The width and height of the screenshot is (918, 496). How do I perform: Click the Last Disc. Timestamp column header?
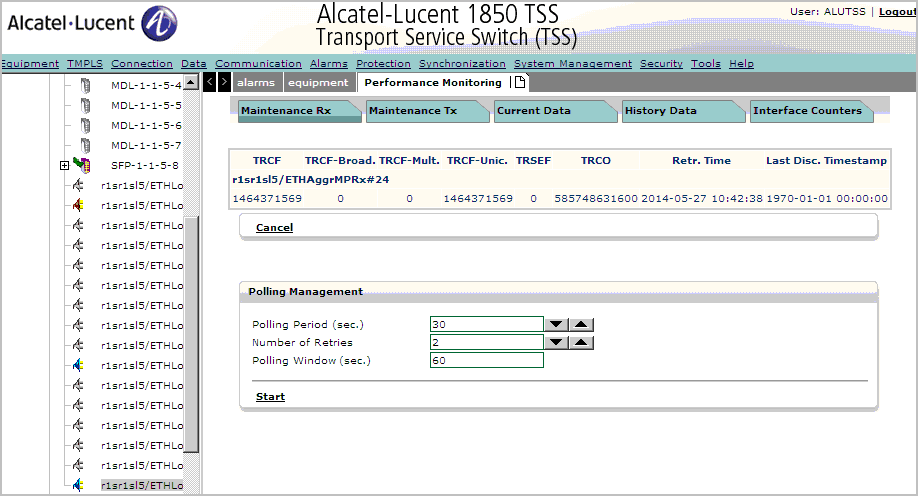[827, 160]
